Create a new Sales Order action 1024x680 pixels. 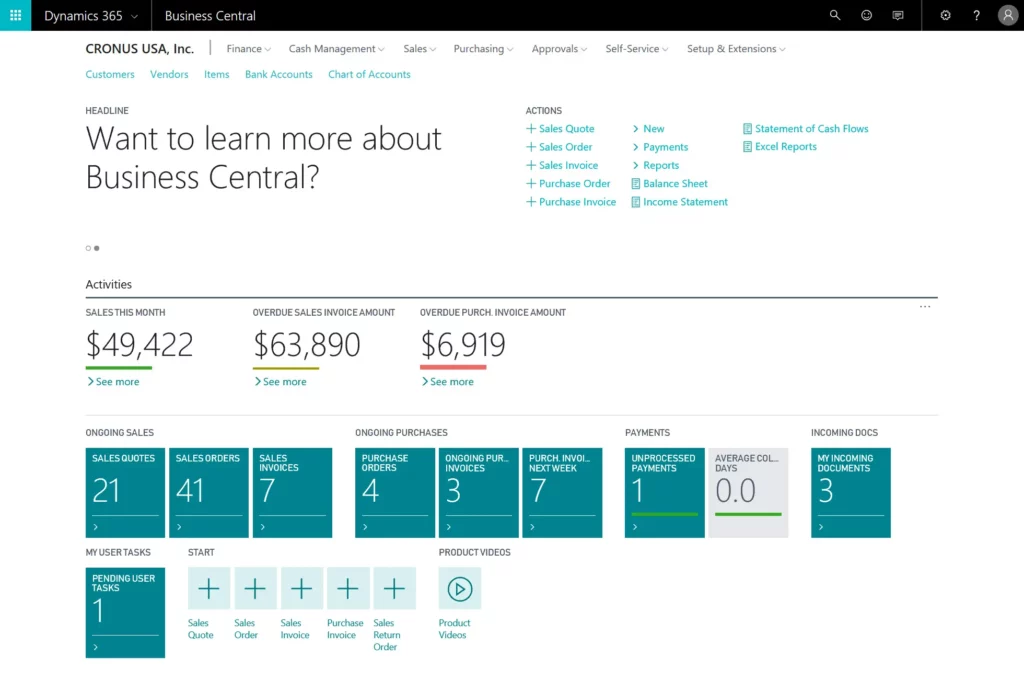point(559,147)
